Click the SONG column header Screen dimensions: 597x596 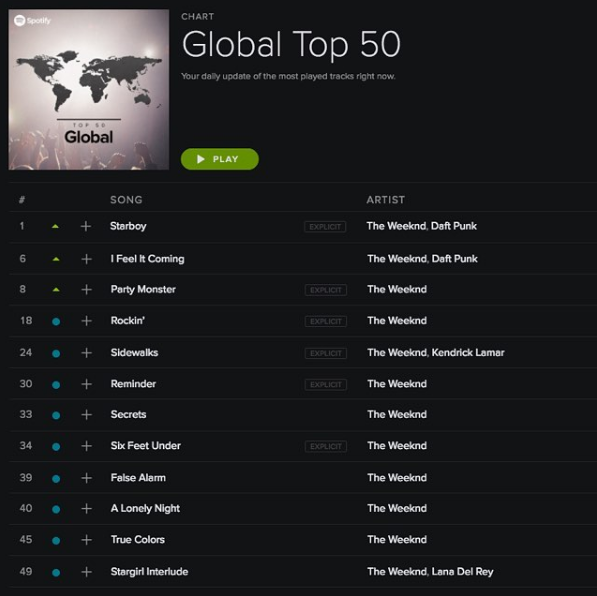126,200
